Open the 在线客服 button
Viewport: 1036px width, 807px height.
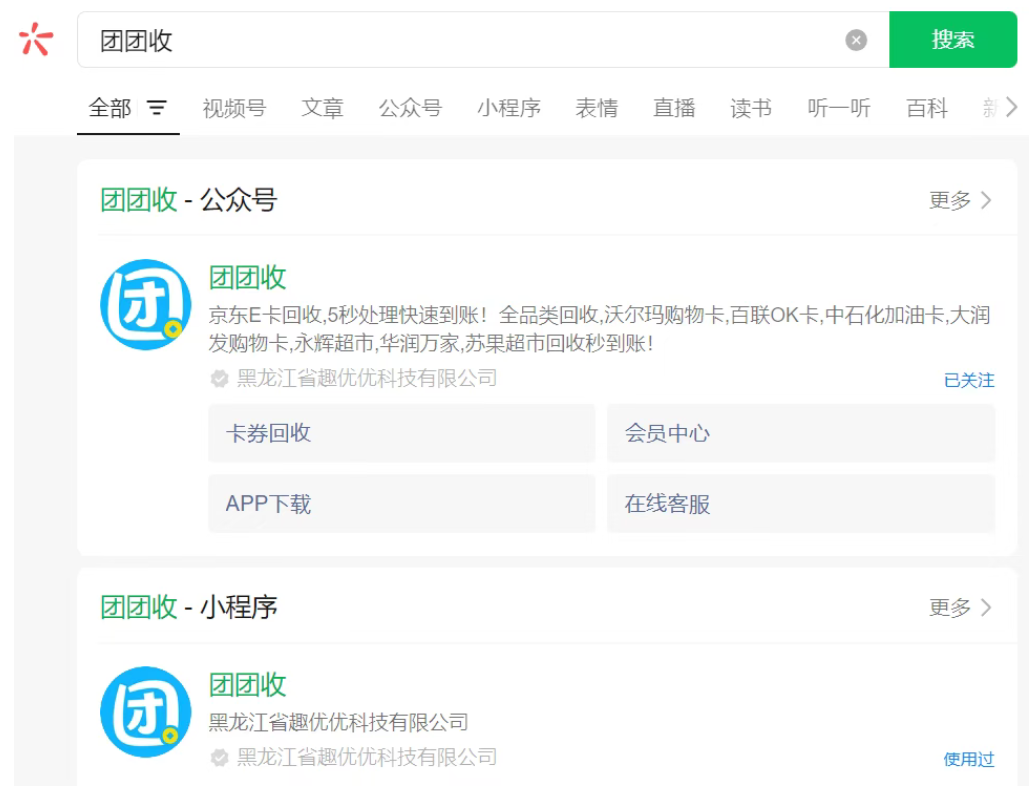tap(801, 504)
